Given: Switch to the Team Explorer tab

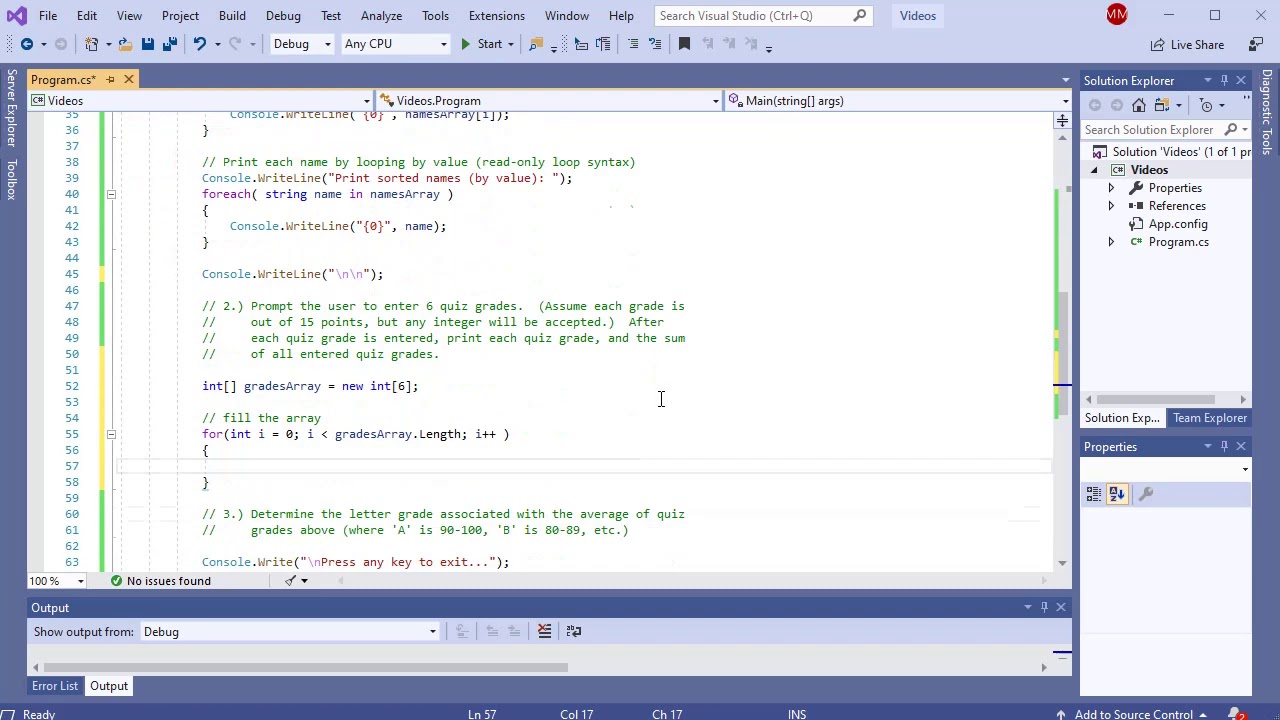Looking at the screenshot, I should 1210,418.
